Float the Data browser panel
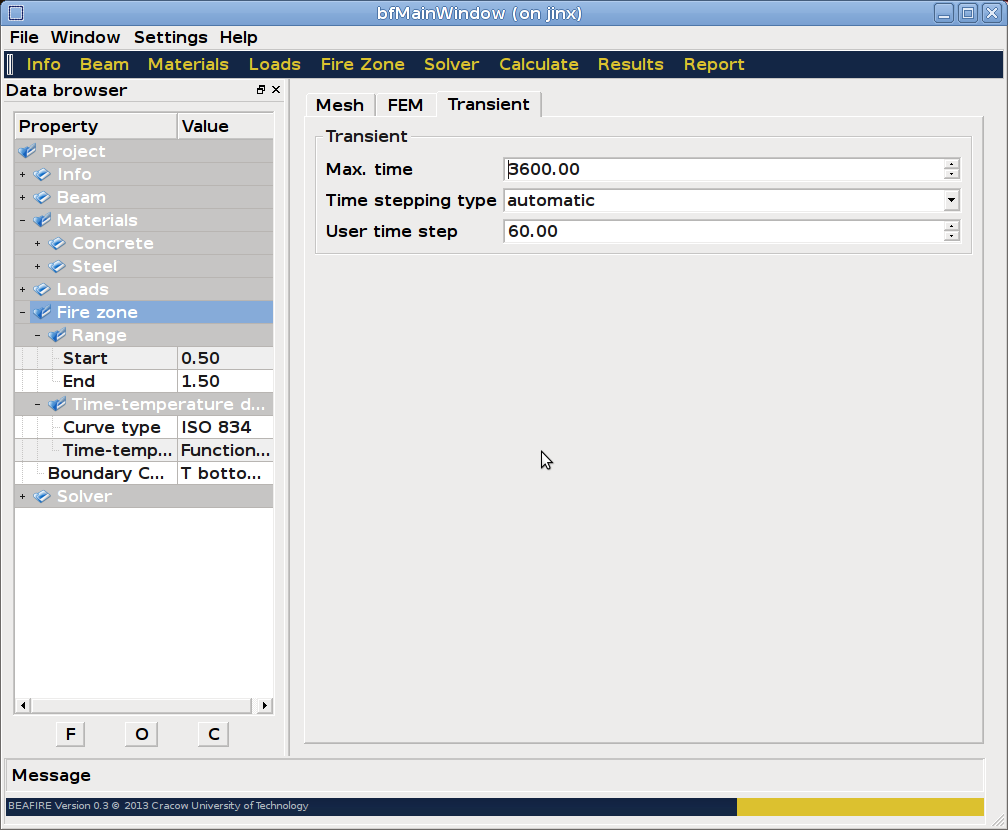This screenshot has height=830, width=1008. [x=261, y=90]
